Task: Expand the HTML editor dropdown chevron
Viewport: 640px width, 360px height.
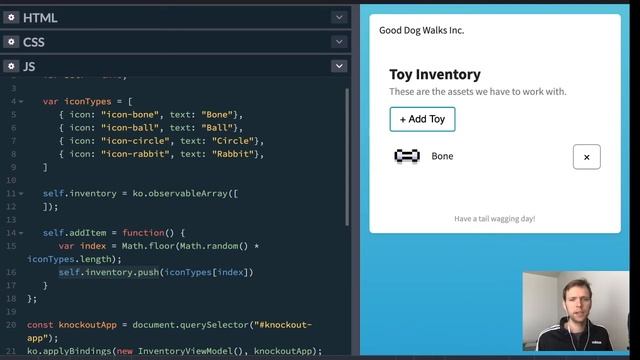Action: 339,18
